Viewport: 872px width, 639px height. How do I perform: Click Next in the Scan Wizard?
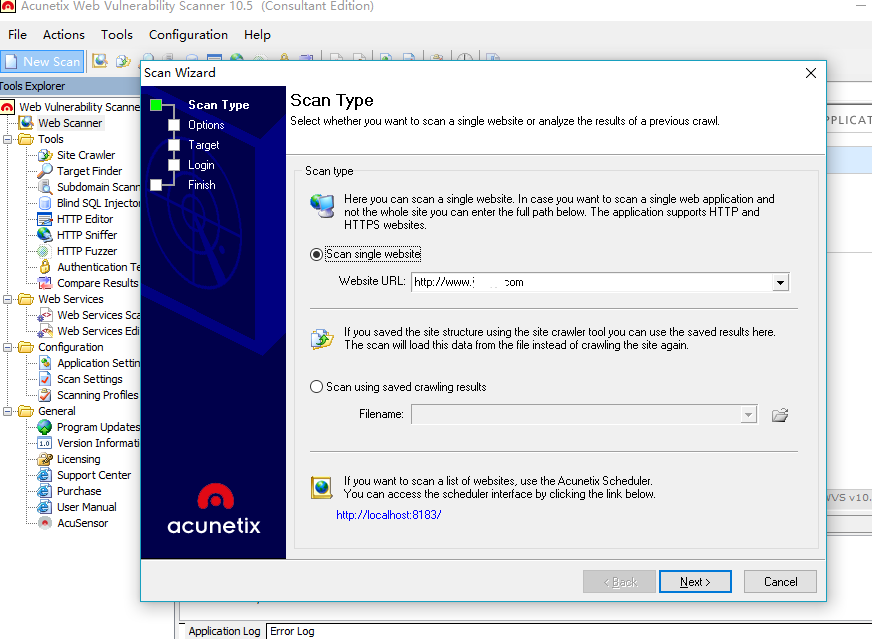[695, 582]
